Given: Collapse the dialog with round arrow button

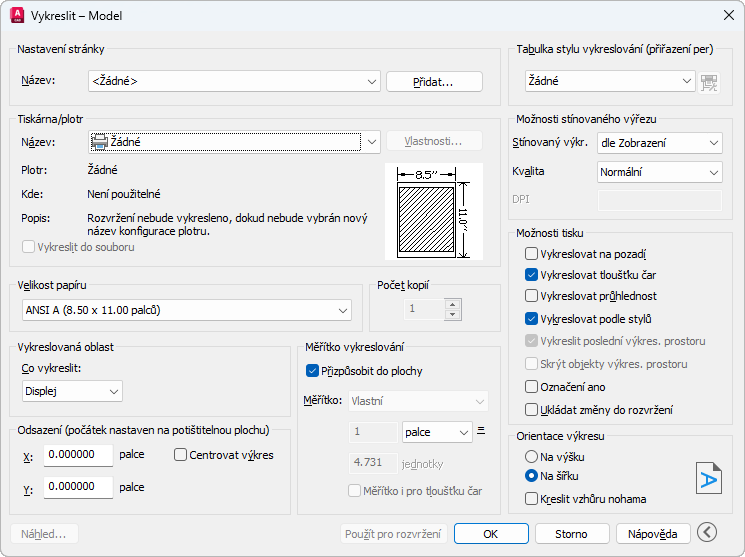Looking at the screenshot, I should coord(707,532).
